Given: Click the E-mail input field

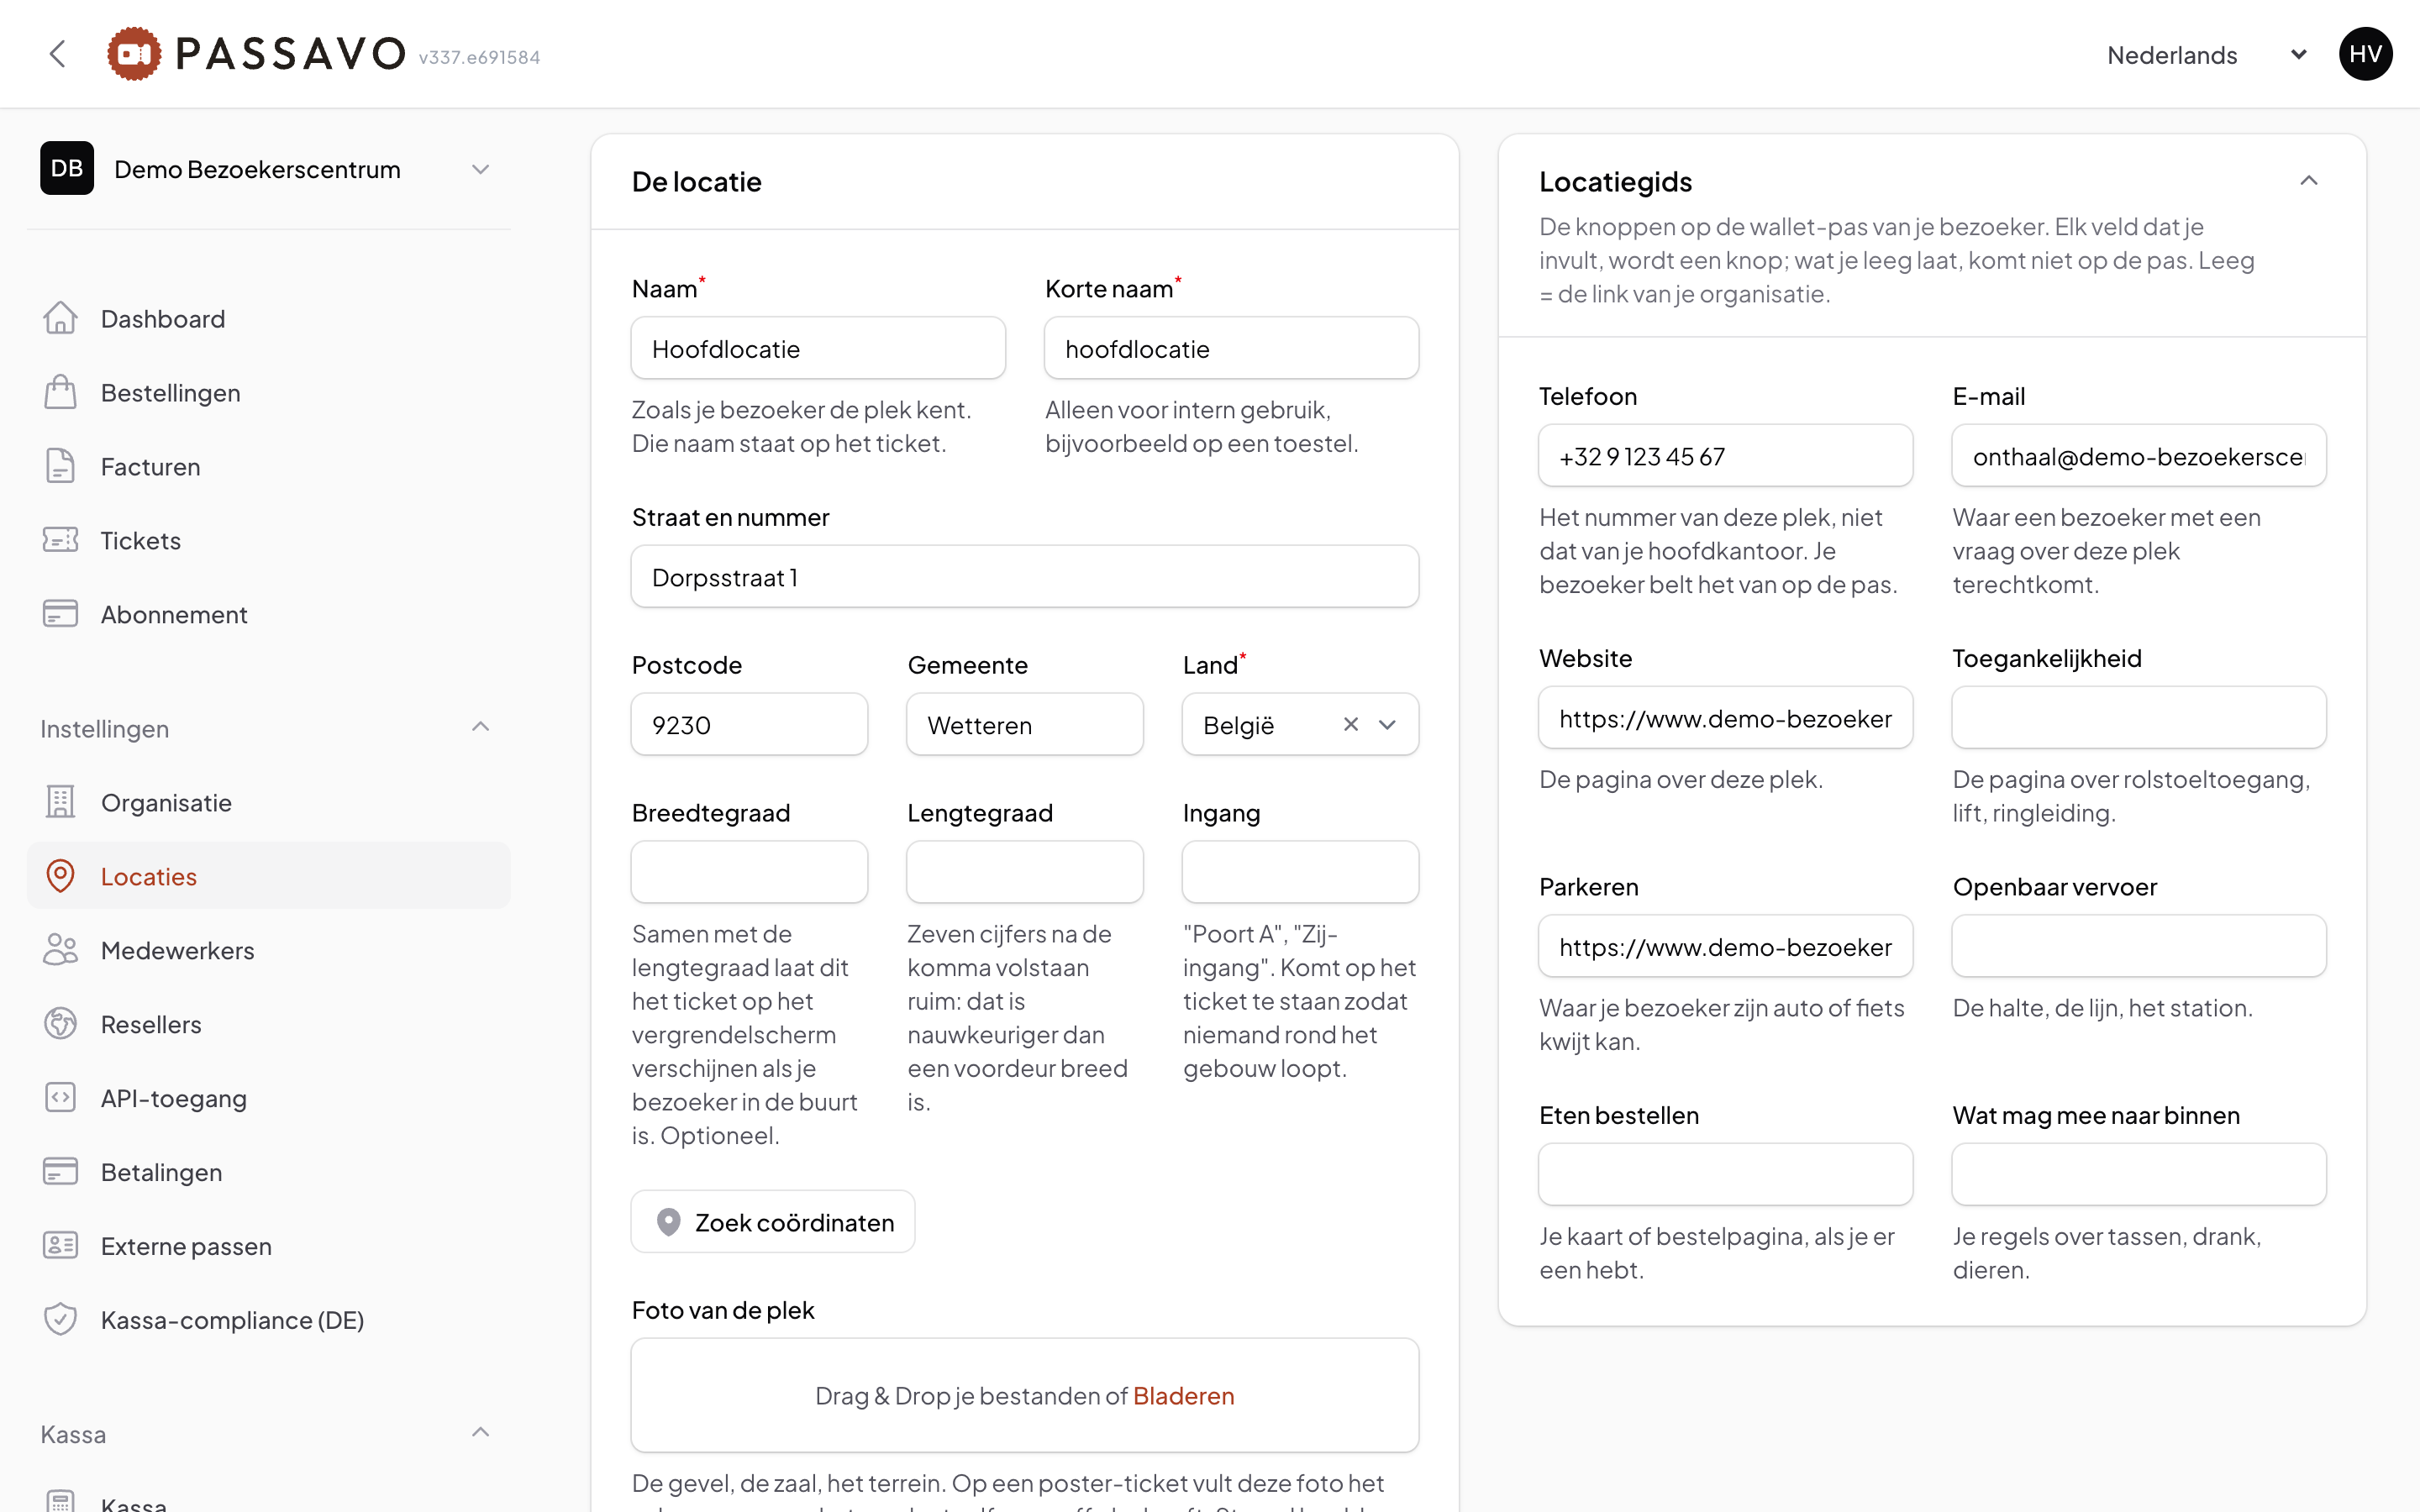Looking at the screenshot, I should click(2139, 456).
